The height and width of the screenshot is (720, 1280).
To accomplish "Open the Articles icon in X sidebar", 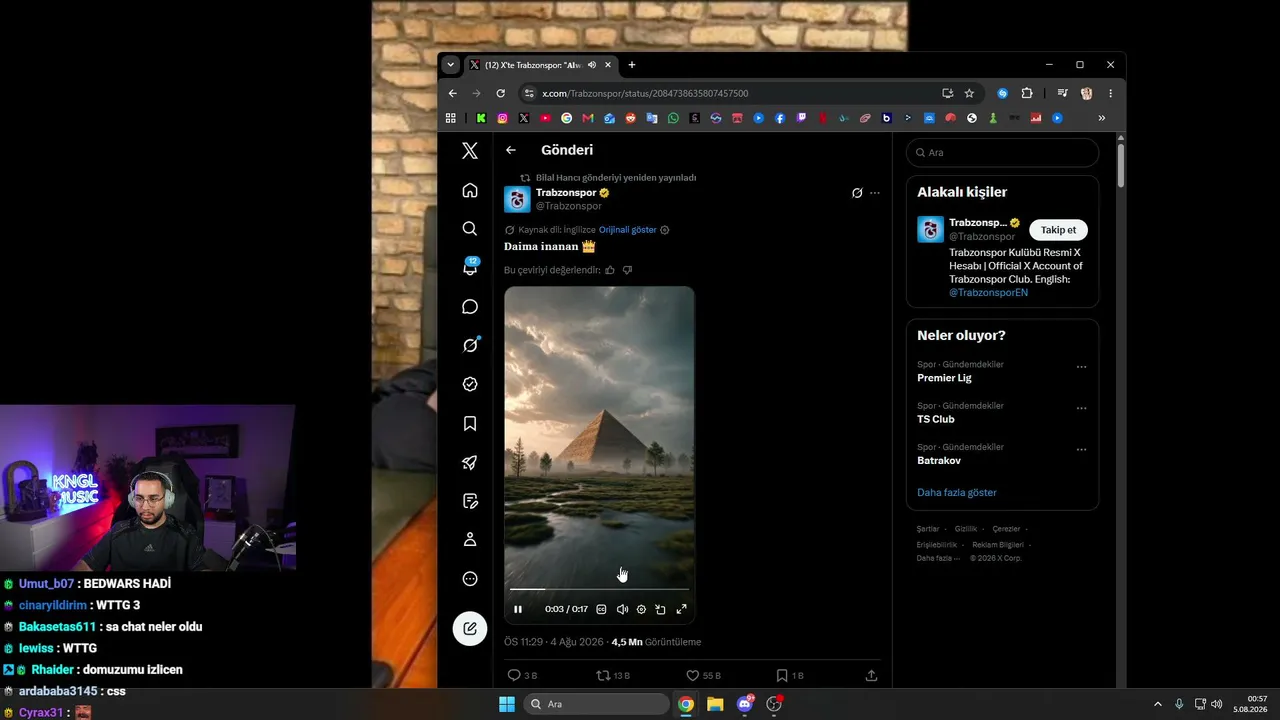I will [x=470, y=501].
